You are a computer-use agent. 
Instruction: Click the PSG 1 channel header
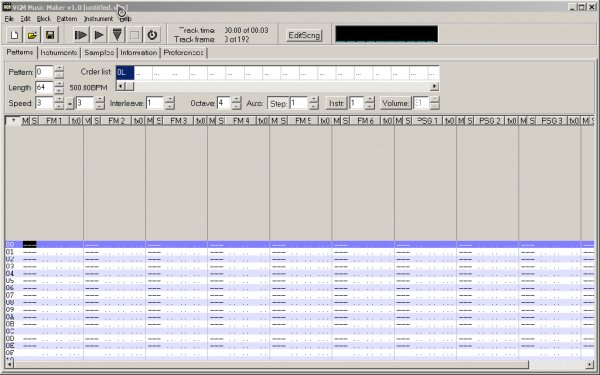[x=427, y=121]
